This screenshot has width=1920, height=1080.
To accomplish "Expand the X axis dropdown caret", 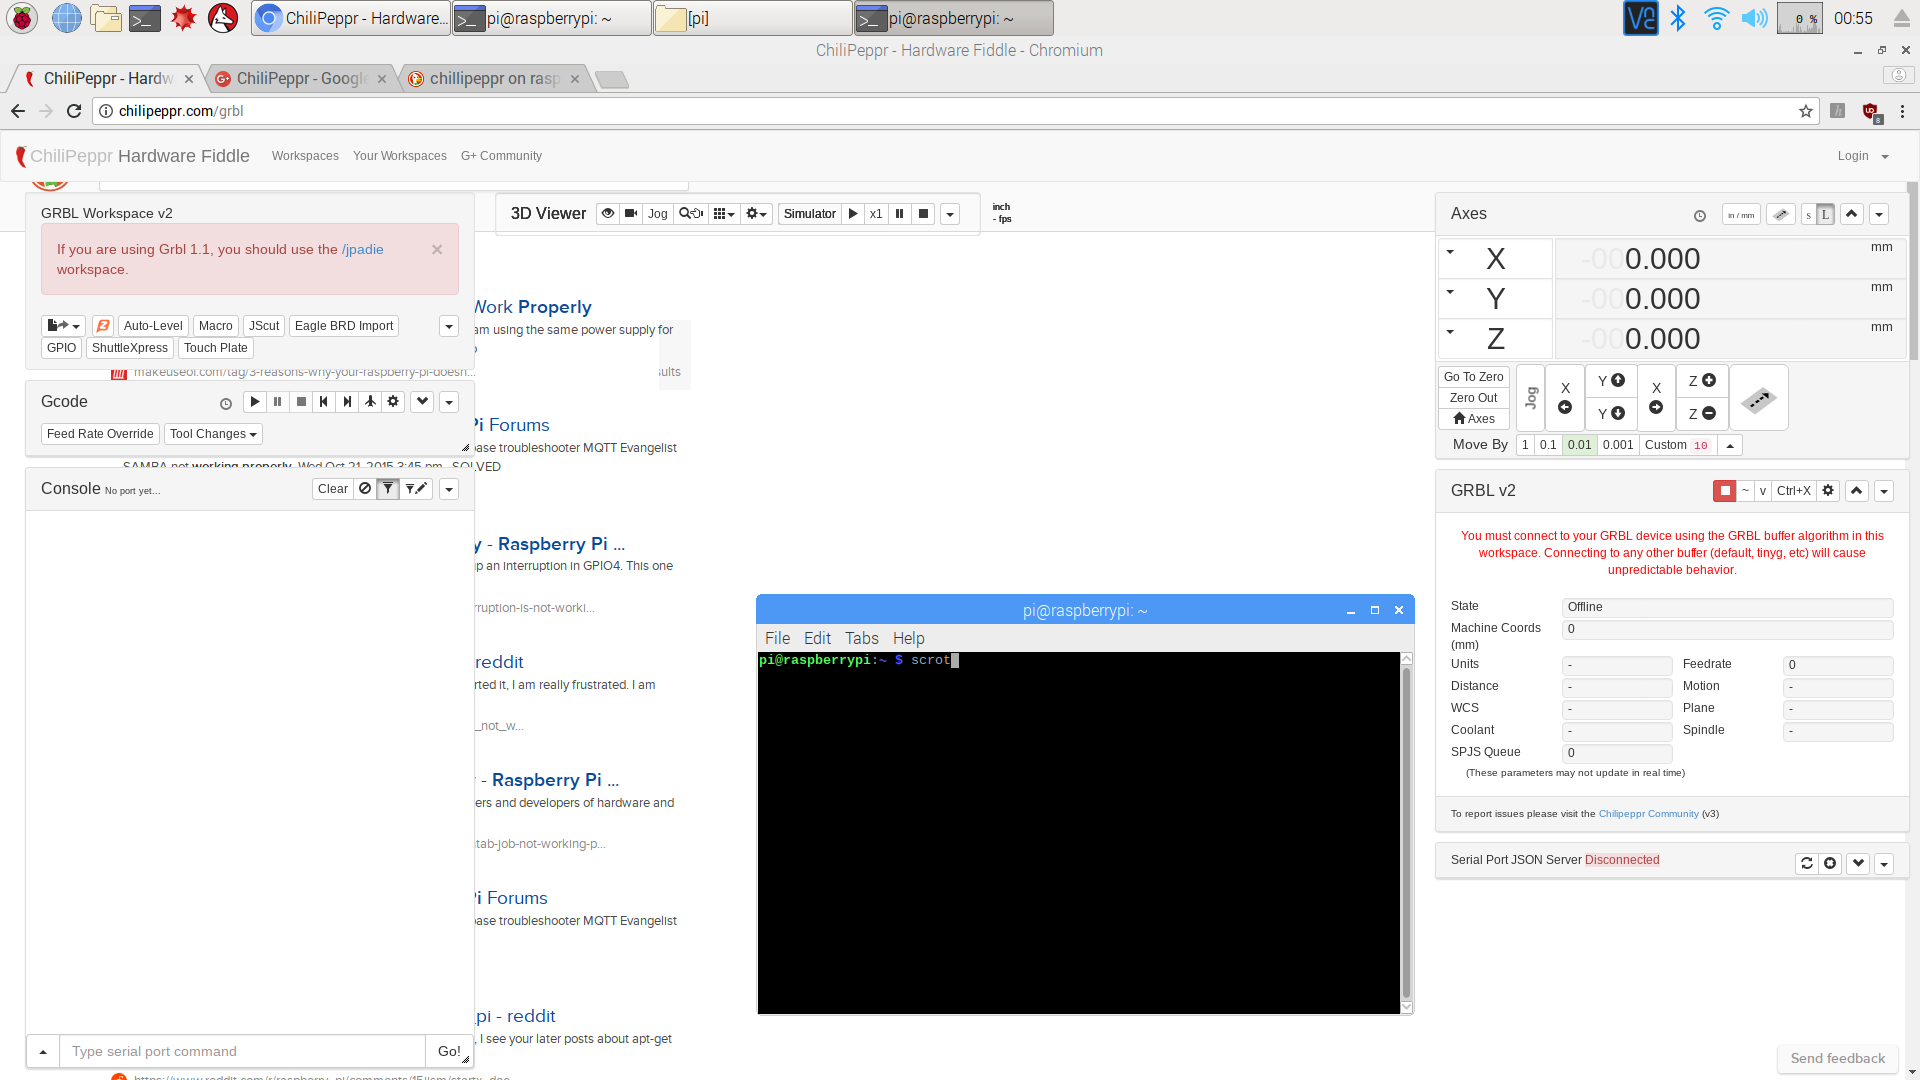I will coord(1450,252).
